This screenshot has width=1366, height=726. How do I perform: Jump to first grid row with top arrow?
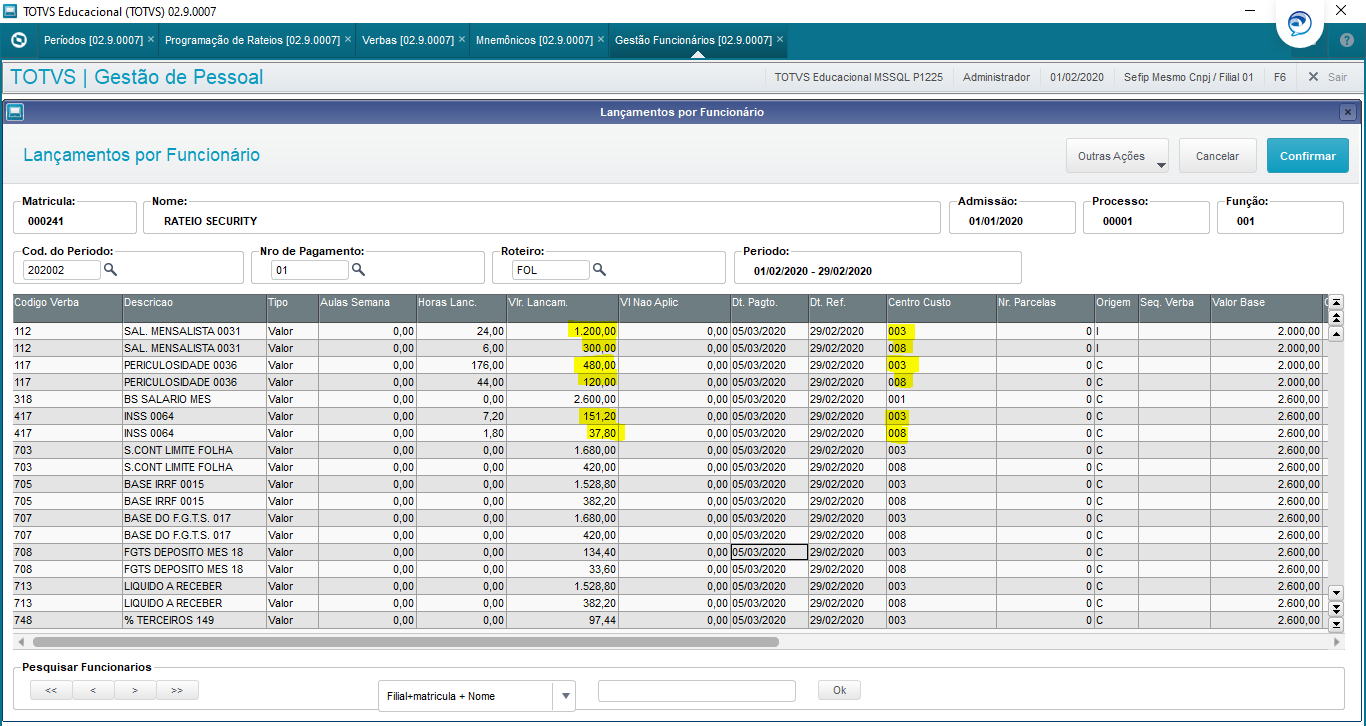click(x=1335, y=304)
